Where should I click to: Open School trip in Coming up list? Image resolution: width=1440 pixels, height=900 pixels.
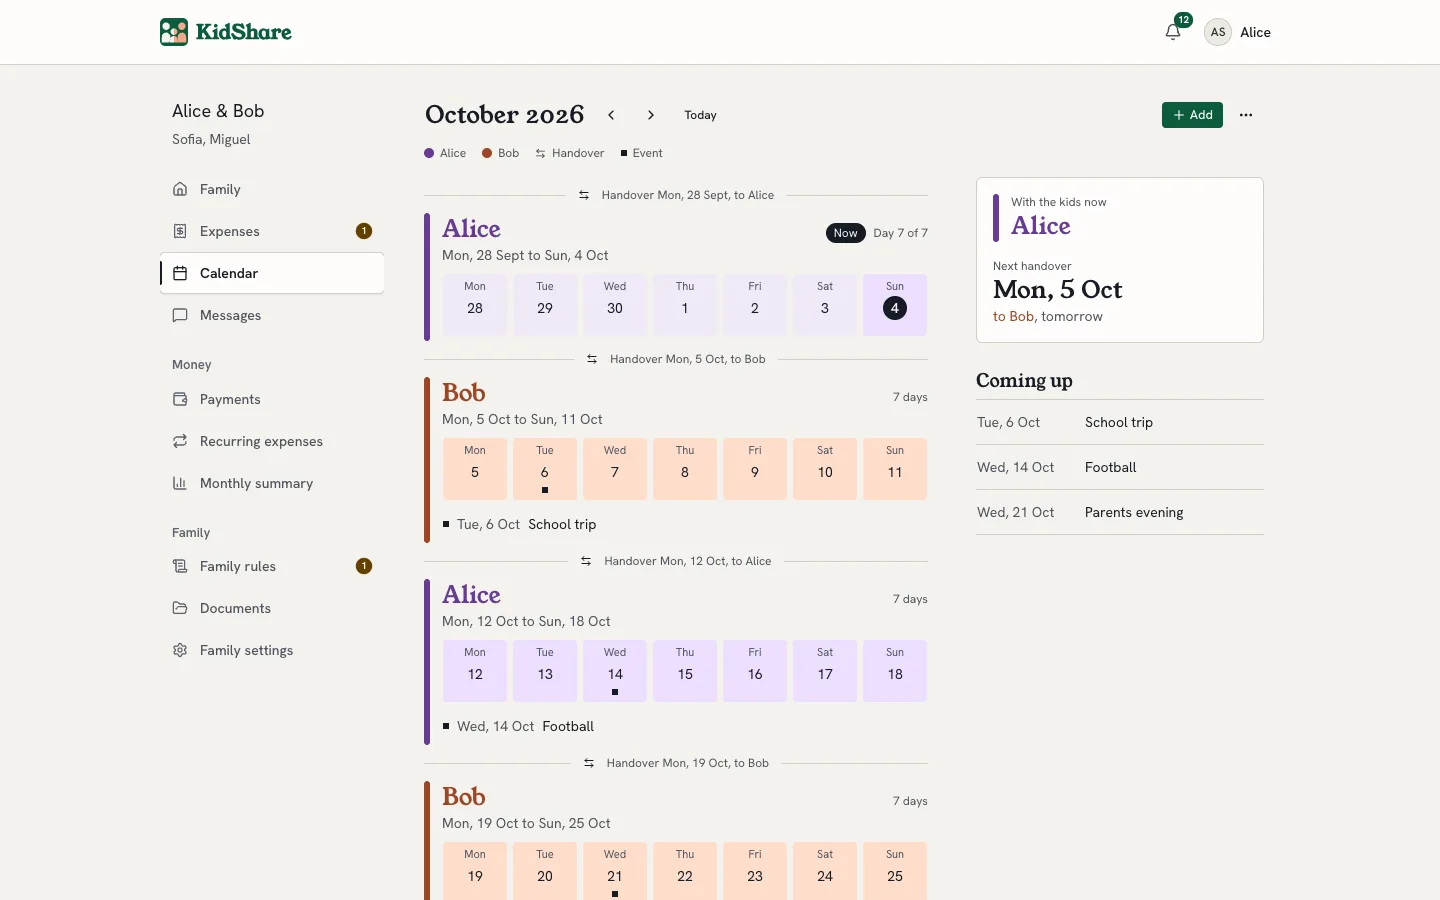pos(1120,422)
